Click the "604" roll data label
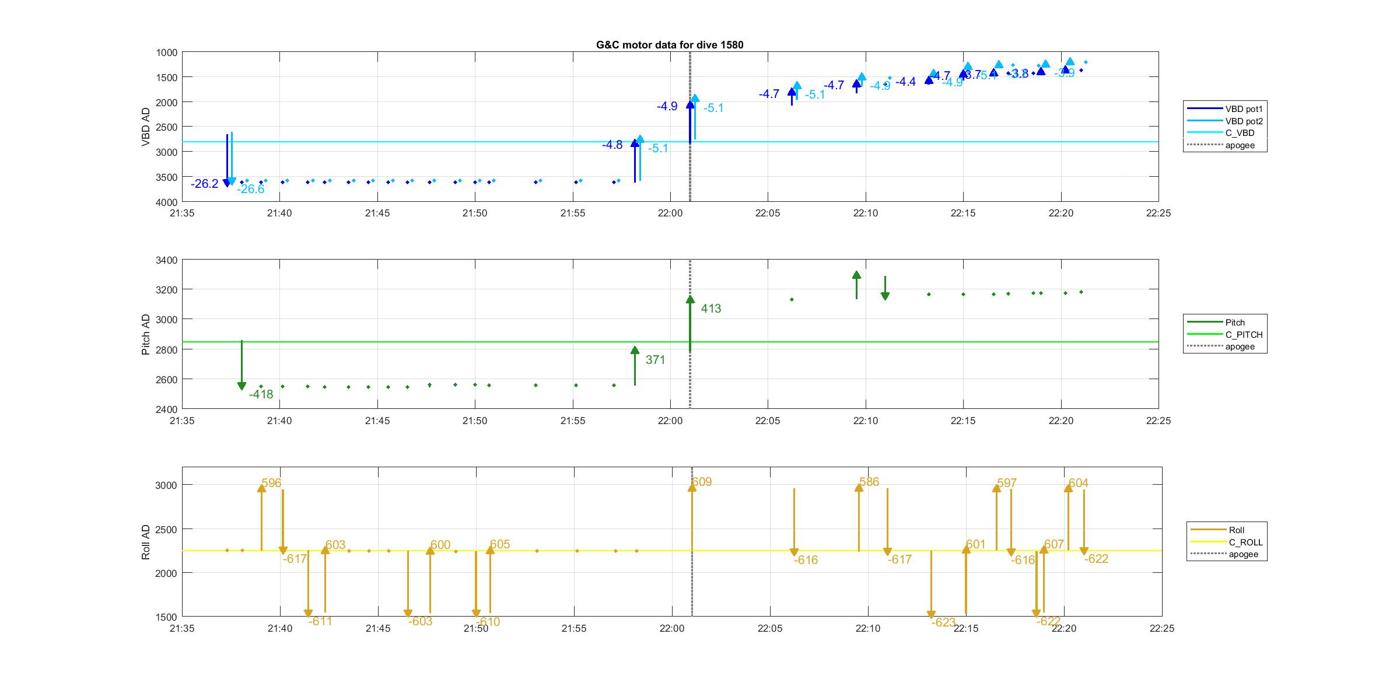The width and height of the screenshot is (1400, 693). click(x=1078, y=484)
